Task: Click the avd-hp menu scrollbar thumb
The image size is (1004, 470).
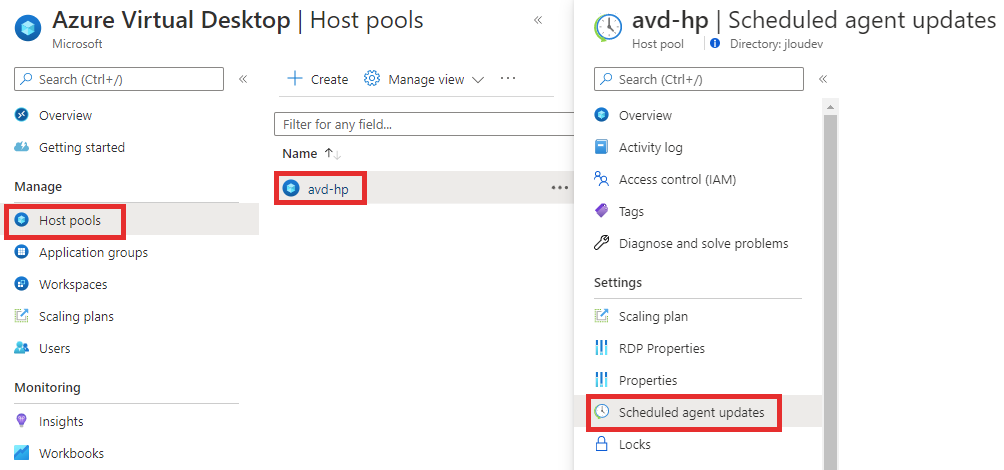Action: (x=830, y=291)
